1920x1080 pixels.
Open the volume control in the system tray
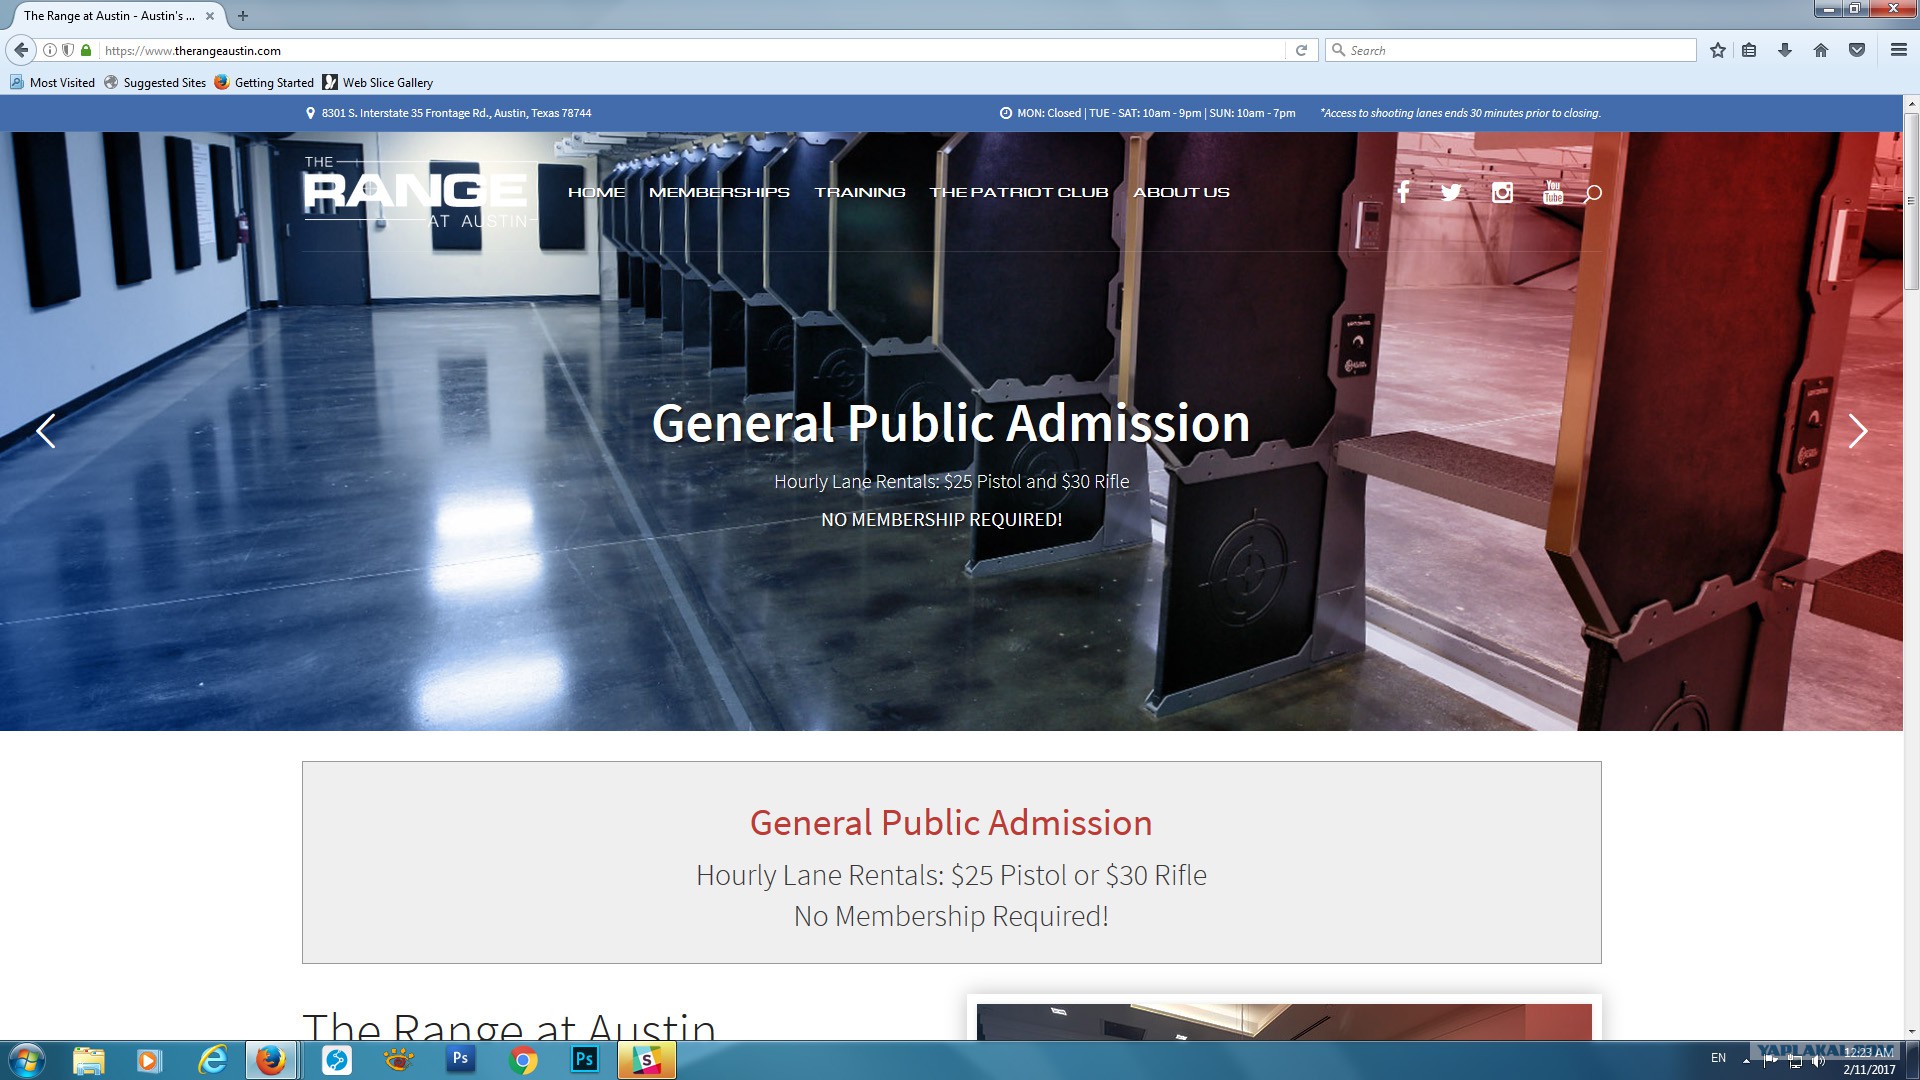(x=1818, y=1061)
